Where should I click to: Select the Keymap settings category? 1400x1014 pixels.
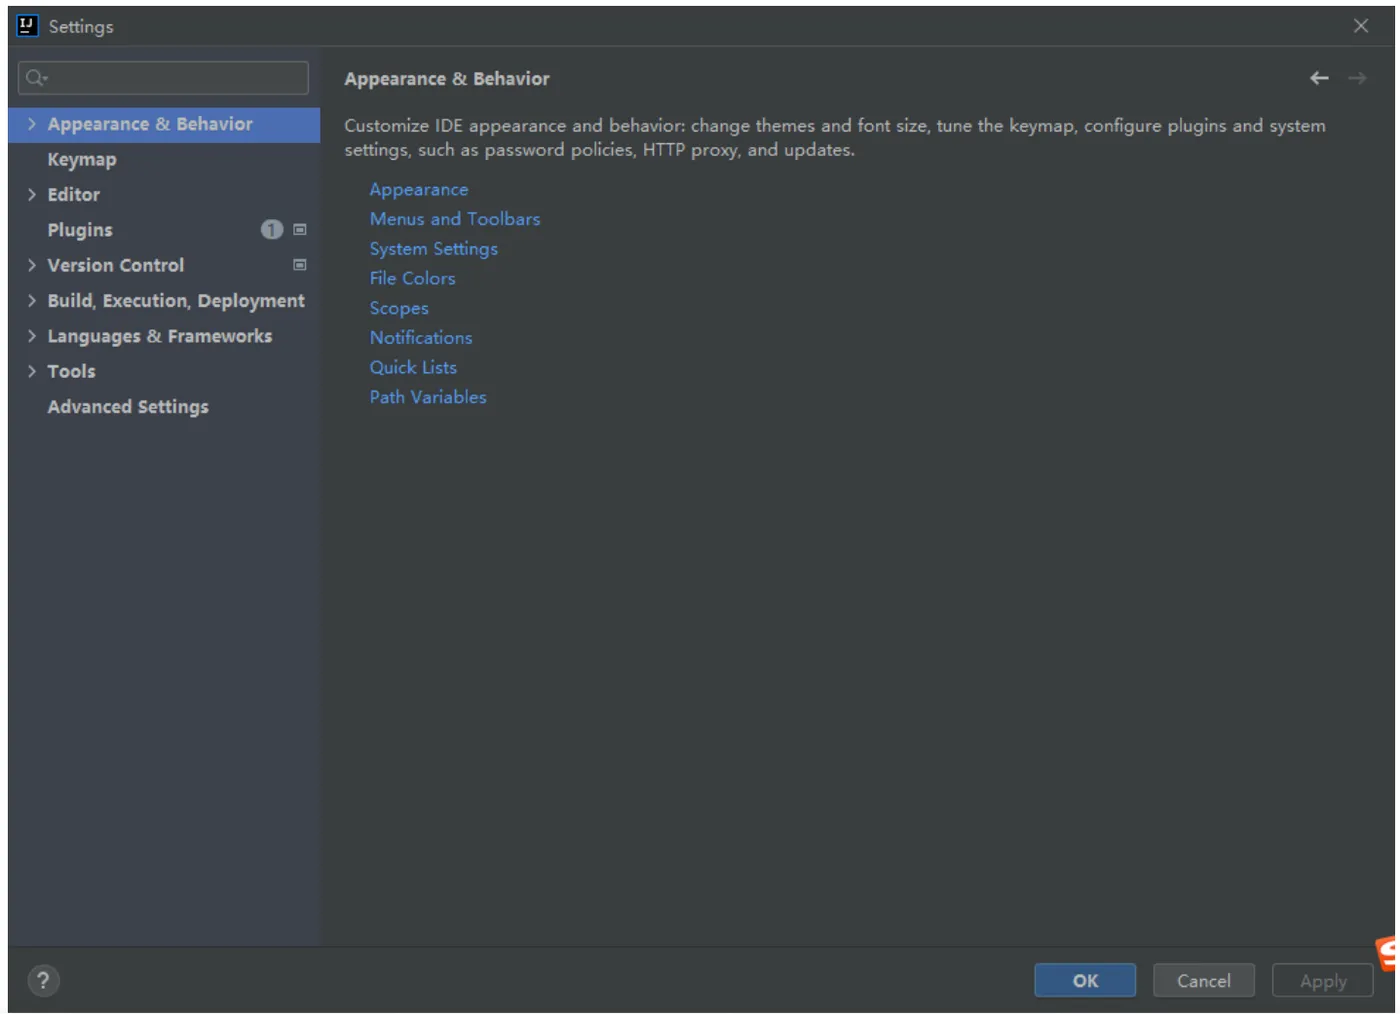tap(164, 159)
